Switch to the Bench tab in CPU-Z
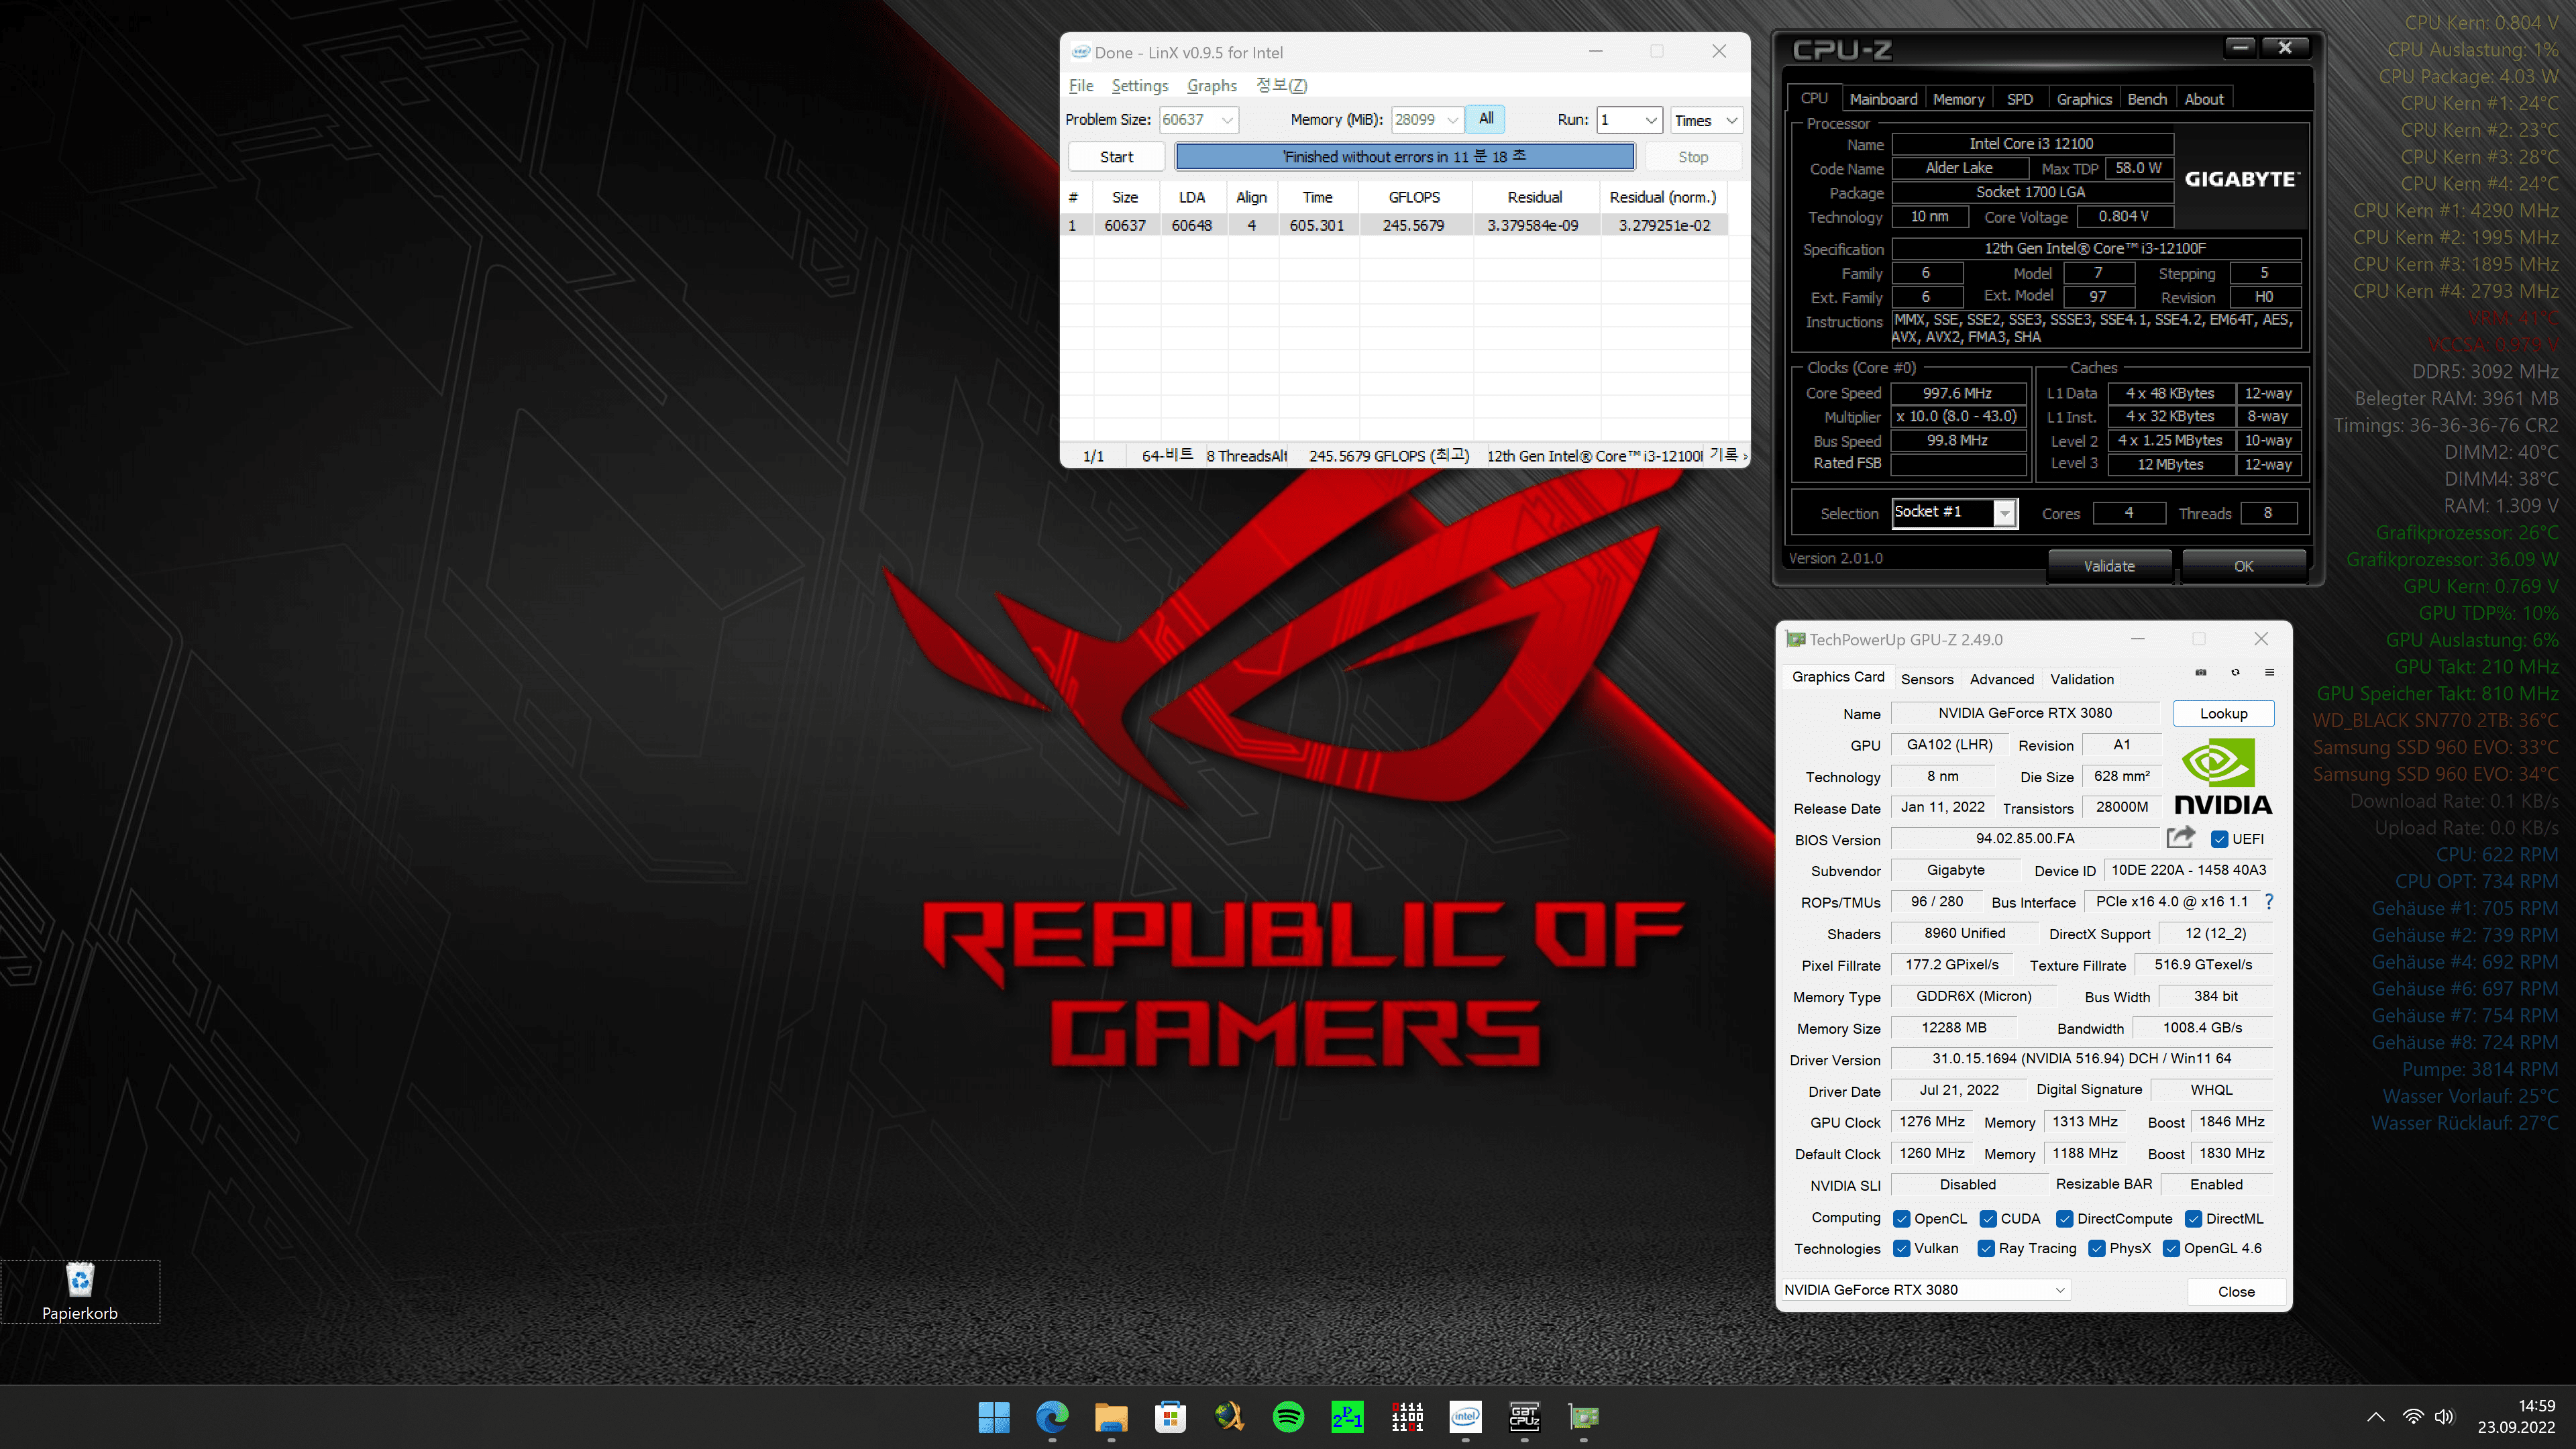 coord(2146,99)
